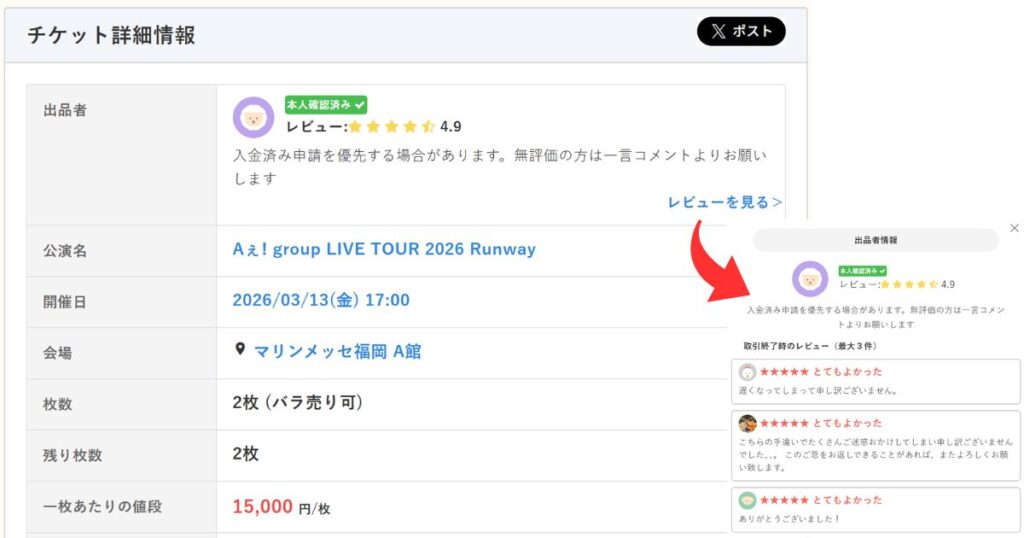Click the review starting こちらの手違いでたくさんご迷惑
The width and height of the screenshot is (1024, 538).
coord(875,455)
